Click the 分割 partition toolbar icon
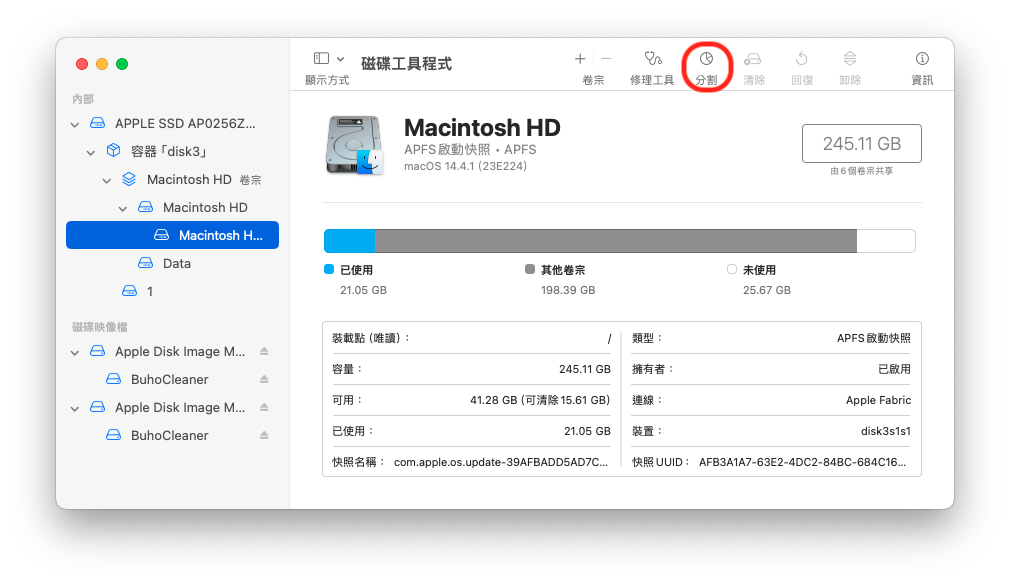The image size is (1010, 583). click(x=707, y=59)
